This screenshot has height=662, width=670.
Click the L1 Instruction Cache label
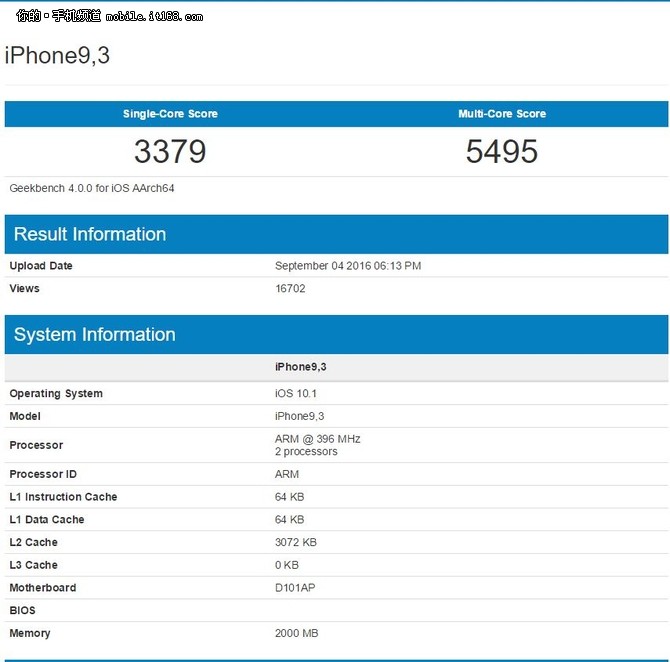coord(63,497)
